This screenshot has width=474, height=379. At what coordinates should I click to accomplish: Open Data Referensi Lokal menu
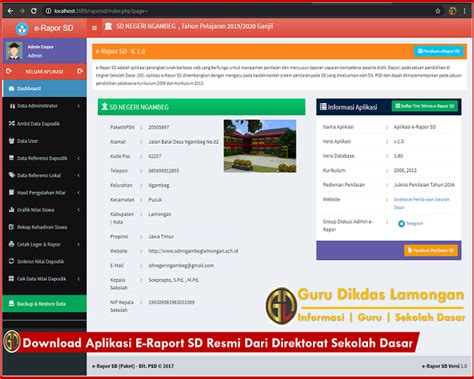[44, 175]
